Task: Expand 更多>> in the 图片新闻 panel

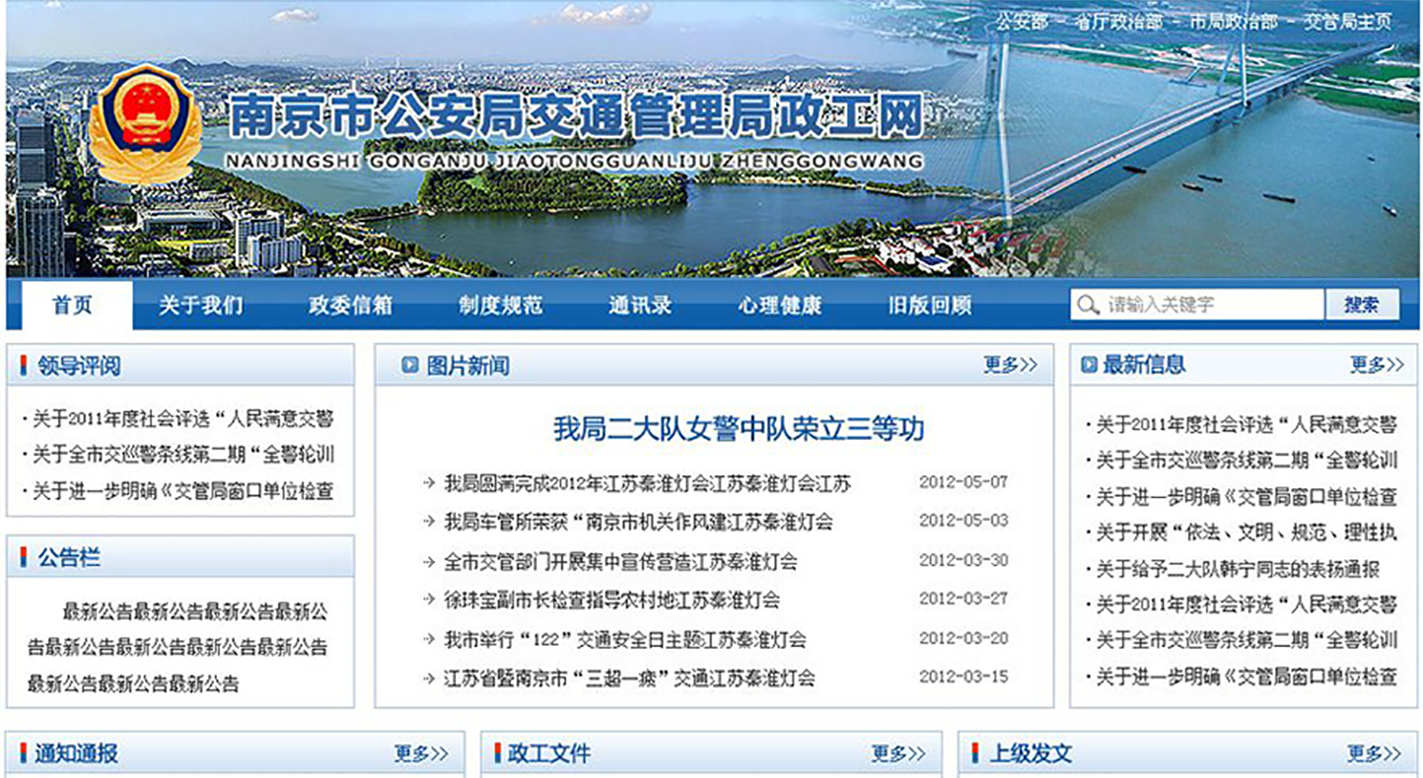Action: tap(1009, 366)
